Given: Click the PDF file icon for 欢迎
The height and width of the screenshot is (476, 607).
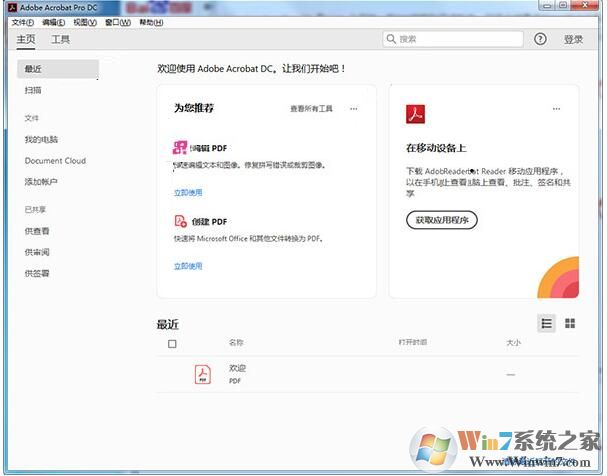Looking at the screenshot, I should [x=202, y=374].
